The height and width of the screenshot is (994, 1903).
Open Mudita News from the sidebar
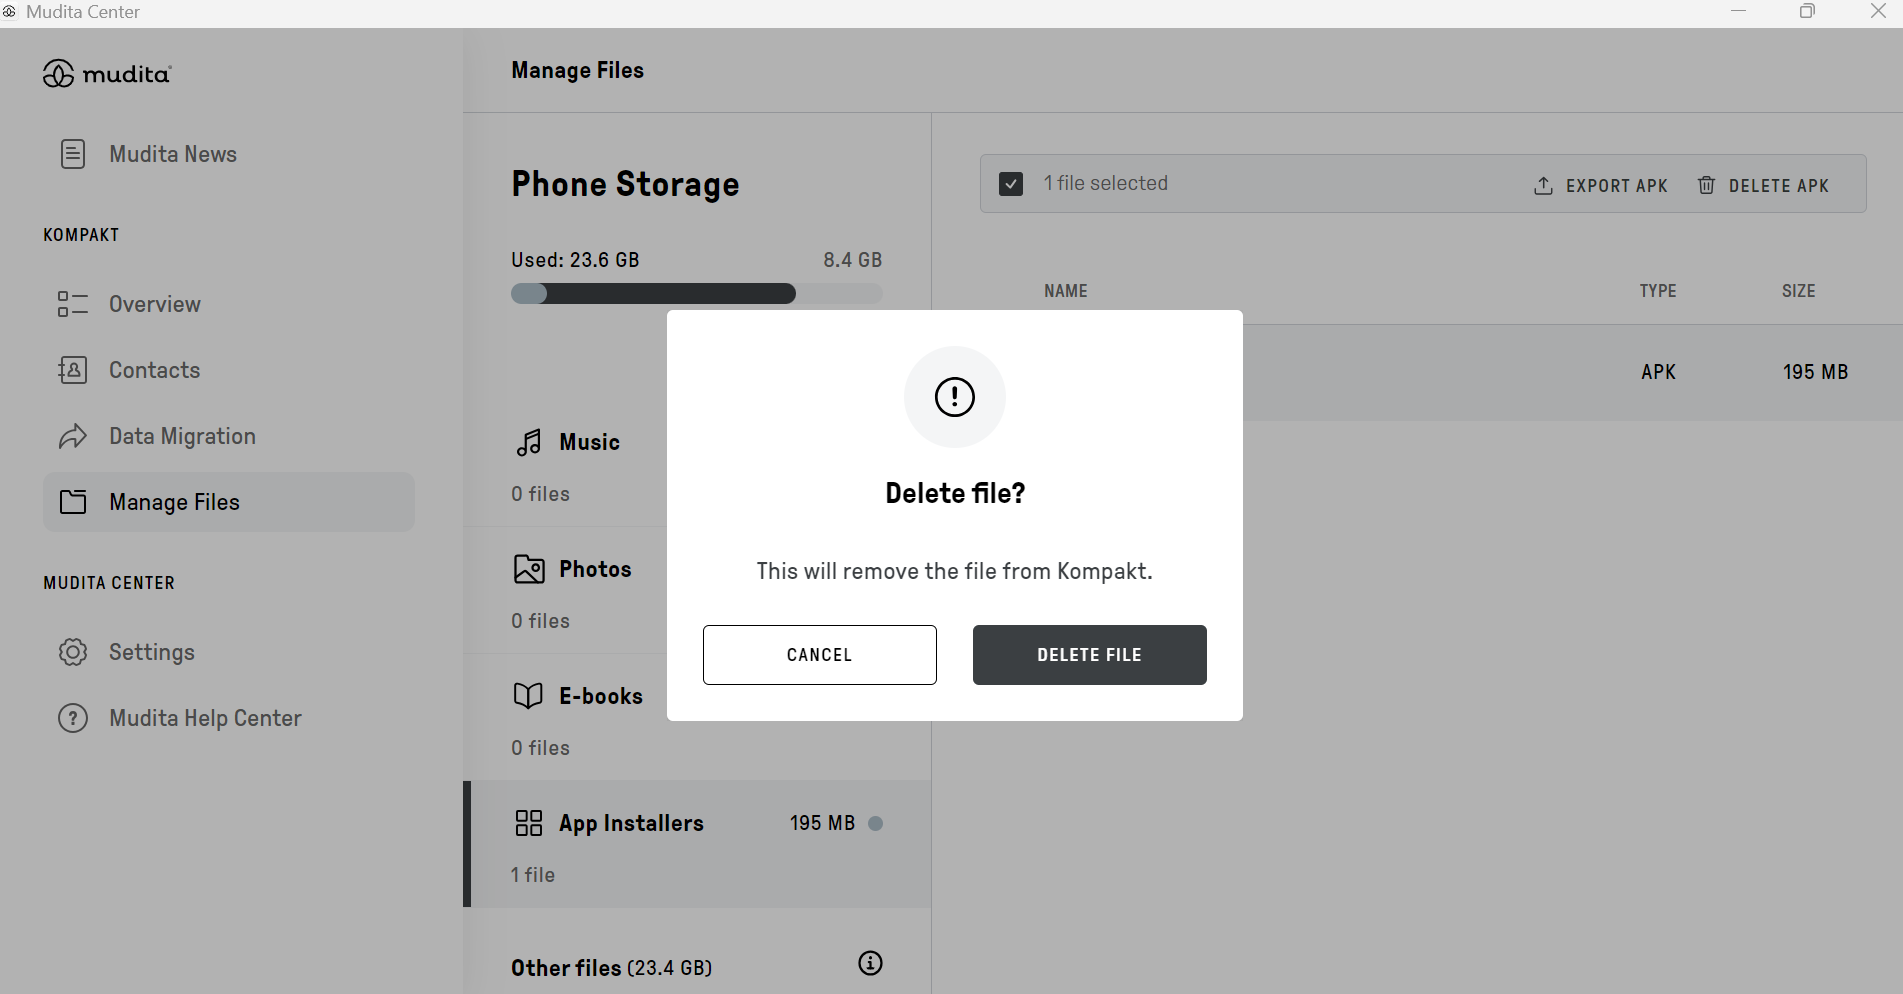(172, 154)
